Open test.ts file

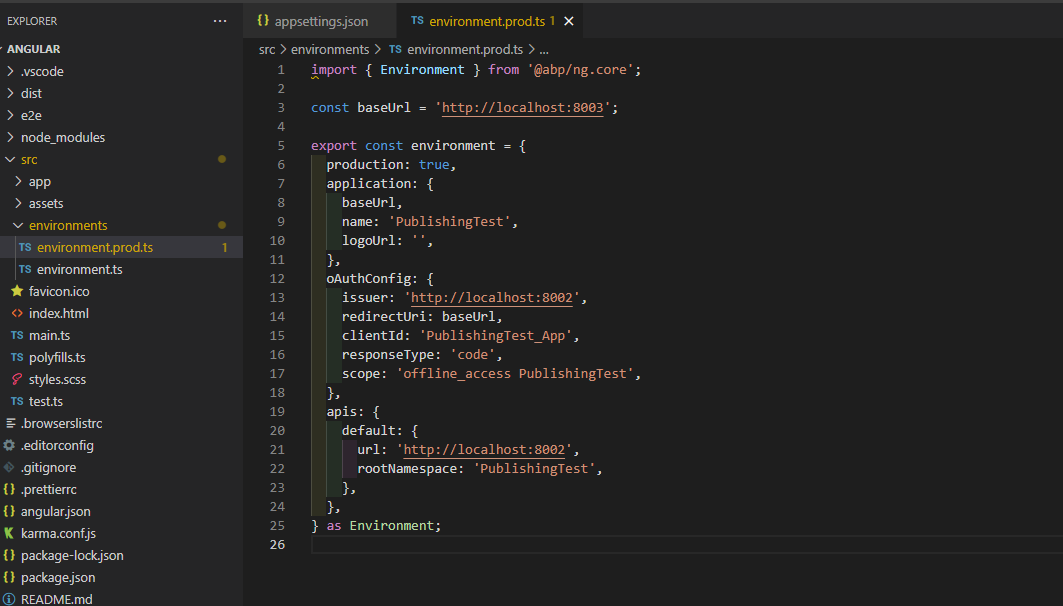tap(45, 402)
